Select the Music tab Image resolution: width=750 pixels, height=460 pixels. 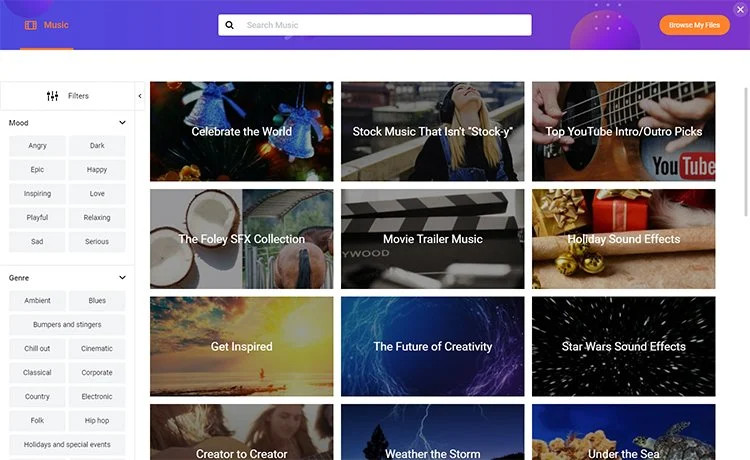[x=47, y=25]
